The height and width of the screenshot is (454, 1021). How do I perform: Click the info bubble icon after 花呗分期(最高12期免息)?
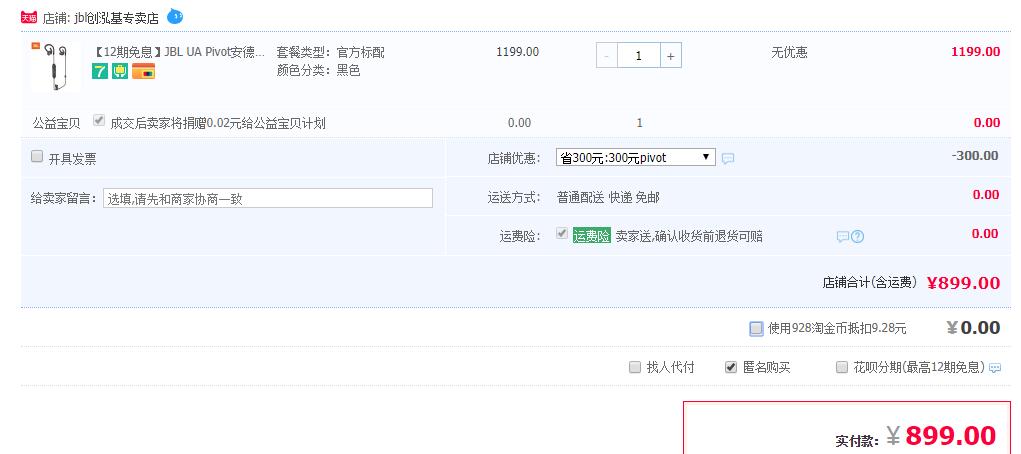click(995, 368)
